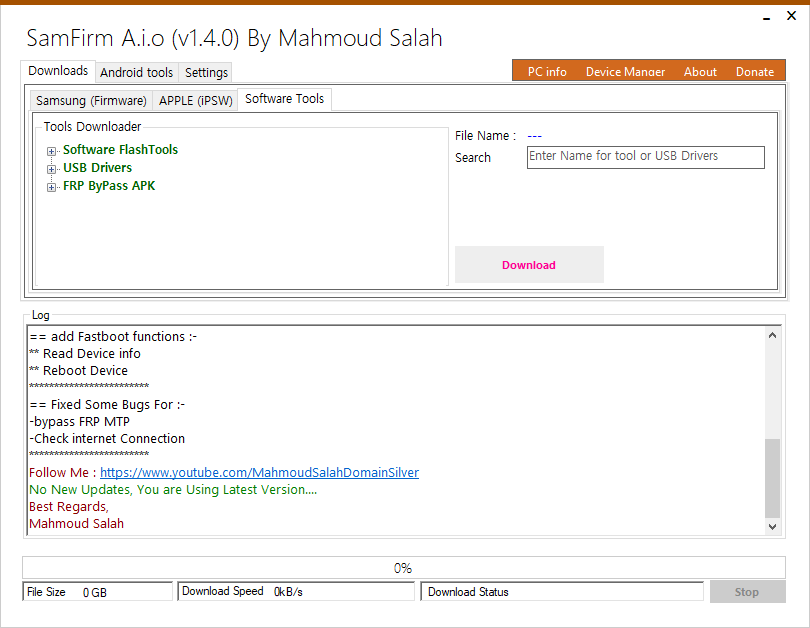Select Software FlashTools tree item
810x628 pixels.
pyautogui.click(x=120, y=150)
